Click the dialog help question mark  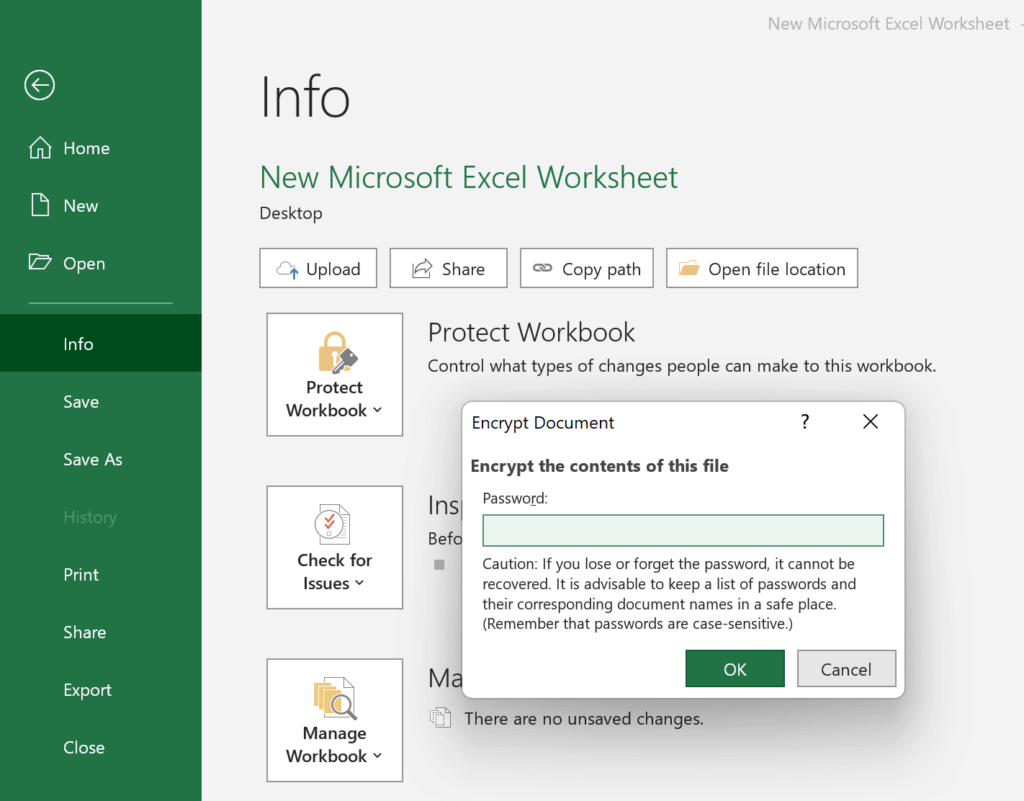click(804, 422)
